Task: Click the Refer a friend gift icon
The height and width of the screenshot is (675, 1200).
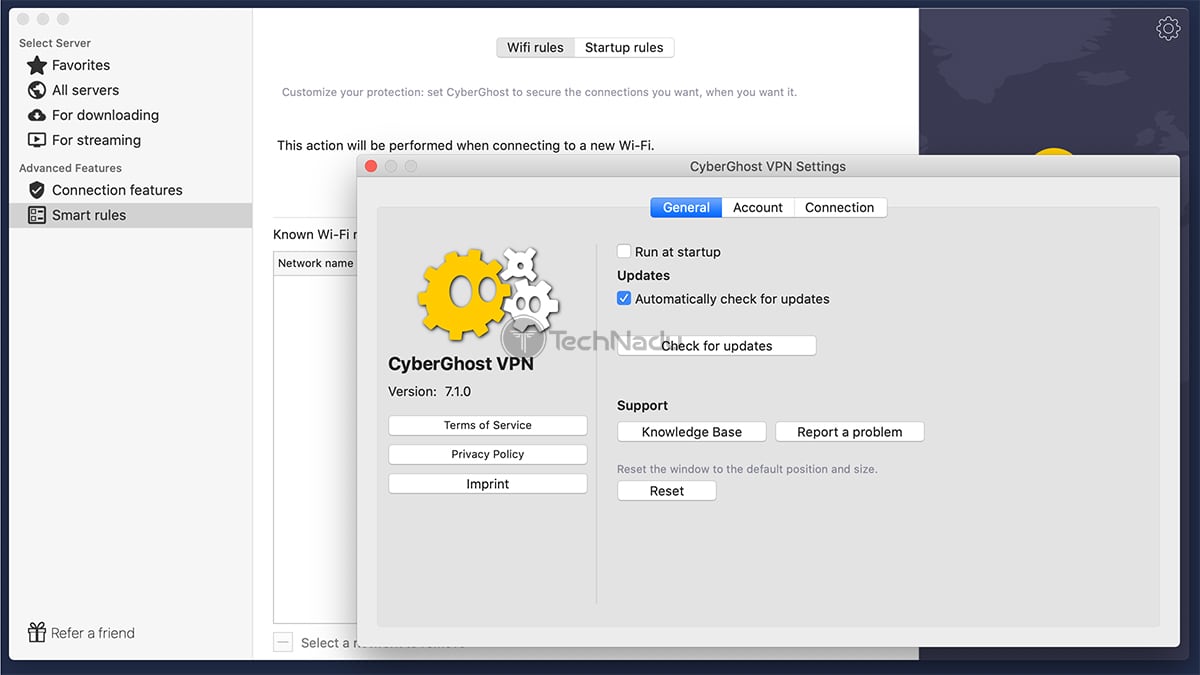Action: pos(37,632)
